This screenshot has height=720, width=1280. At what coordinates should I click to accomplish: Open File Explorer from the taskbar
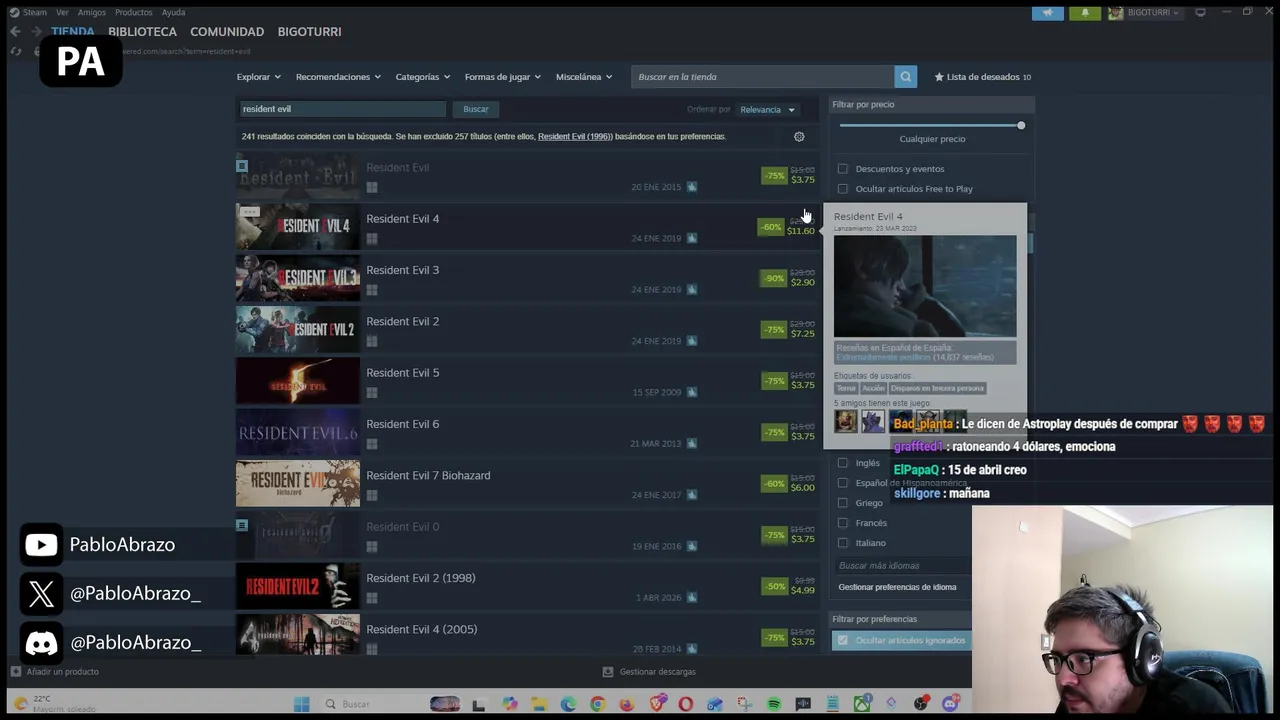tap(539, 704)
